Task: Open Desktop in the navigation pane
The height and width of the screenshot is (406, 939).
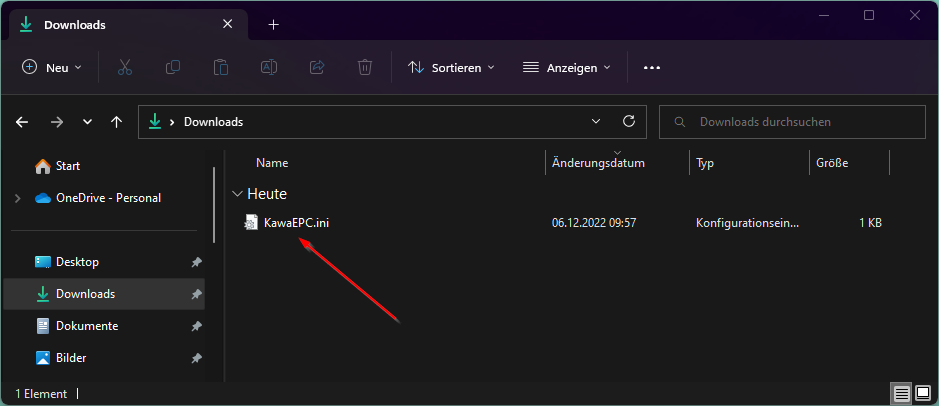Action: [x=77, y=262]
